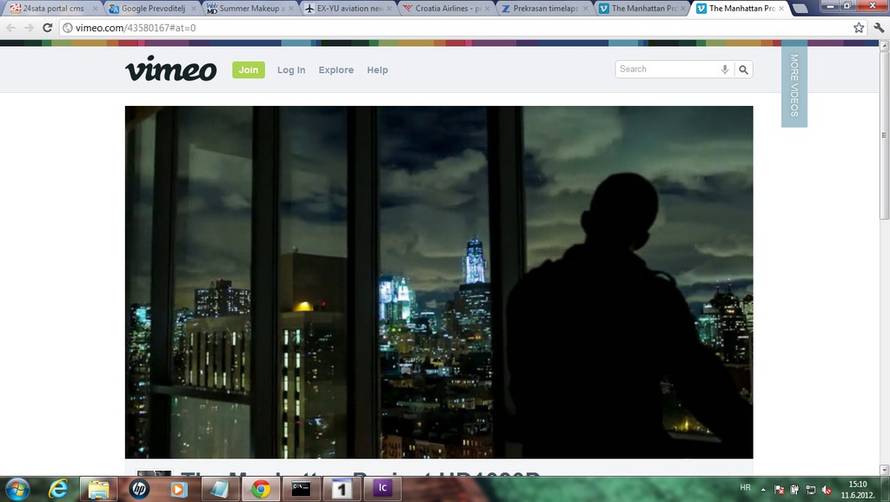Open the HP taskbar application
Screen dimensions: 890x502
pos(138,488)
